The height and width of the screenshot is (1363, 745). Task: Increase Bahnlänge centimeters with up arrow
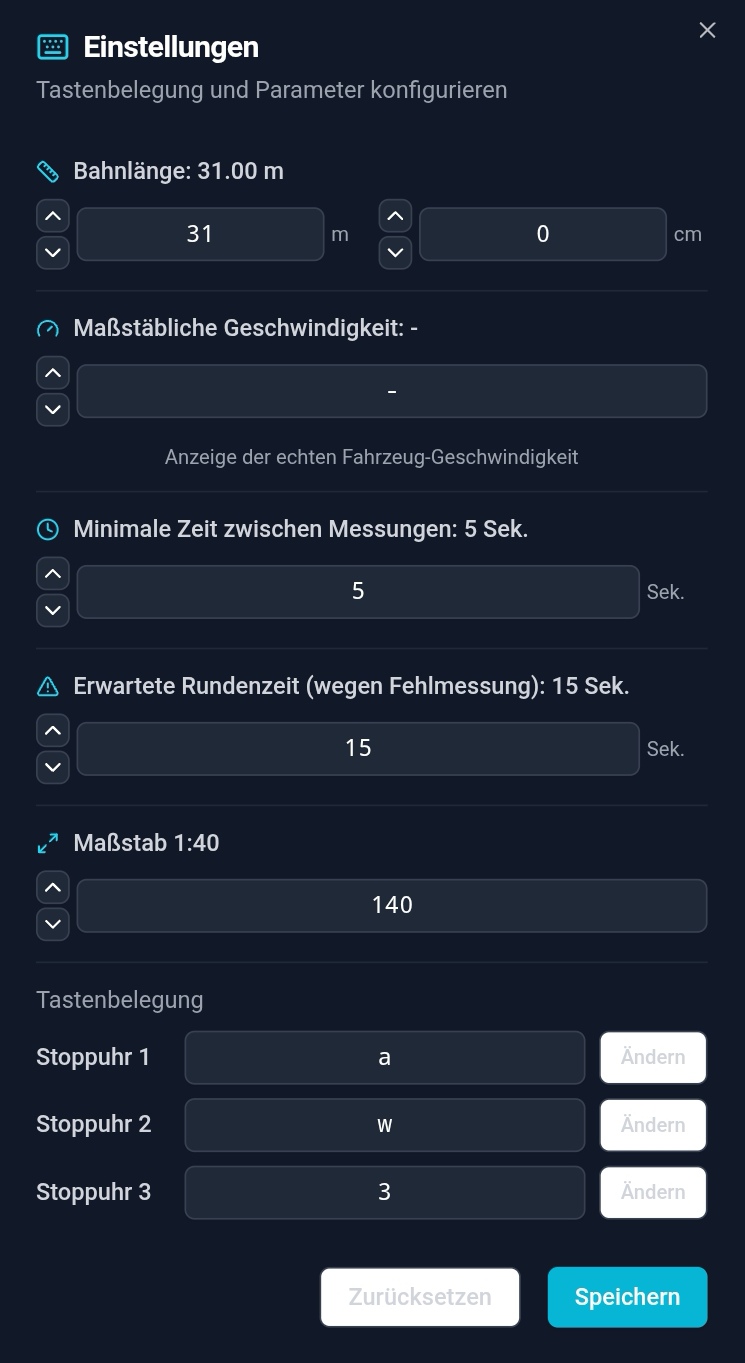pyautogui.click(x=396, y=216)
